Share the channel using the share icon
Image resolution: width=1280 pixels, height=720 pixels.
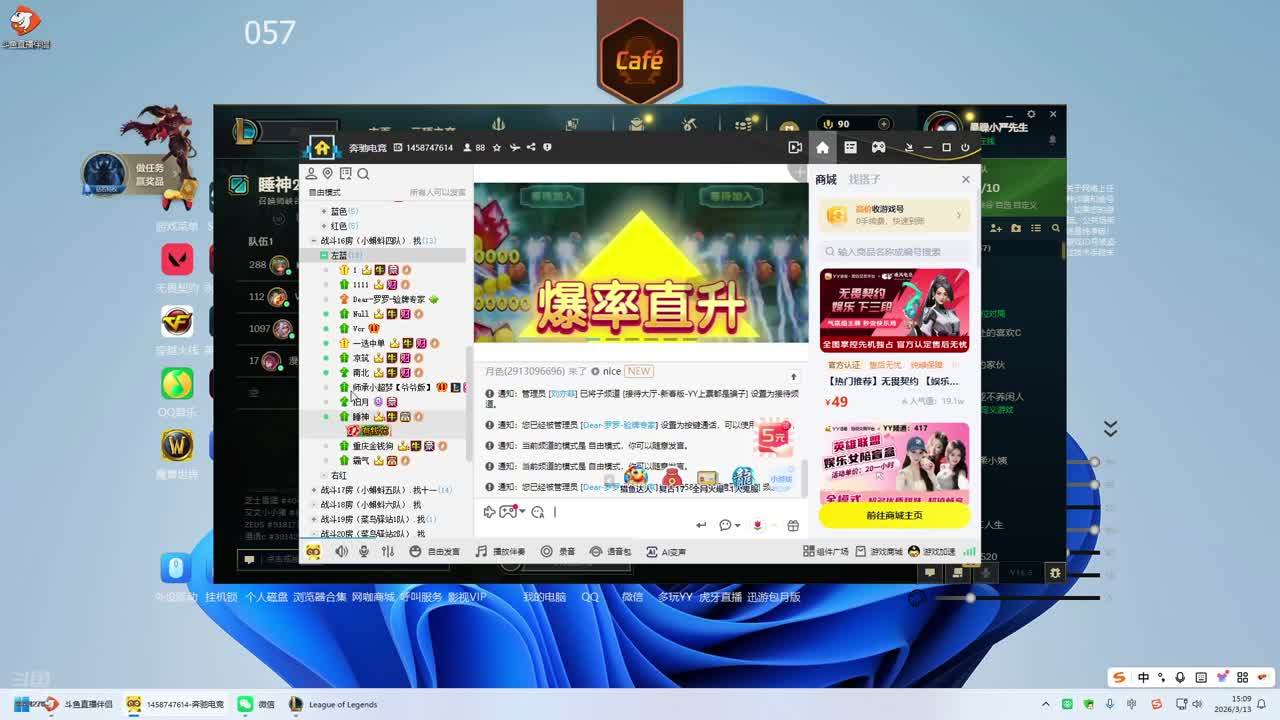coord(531,148)
